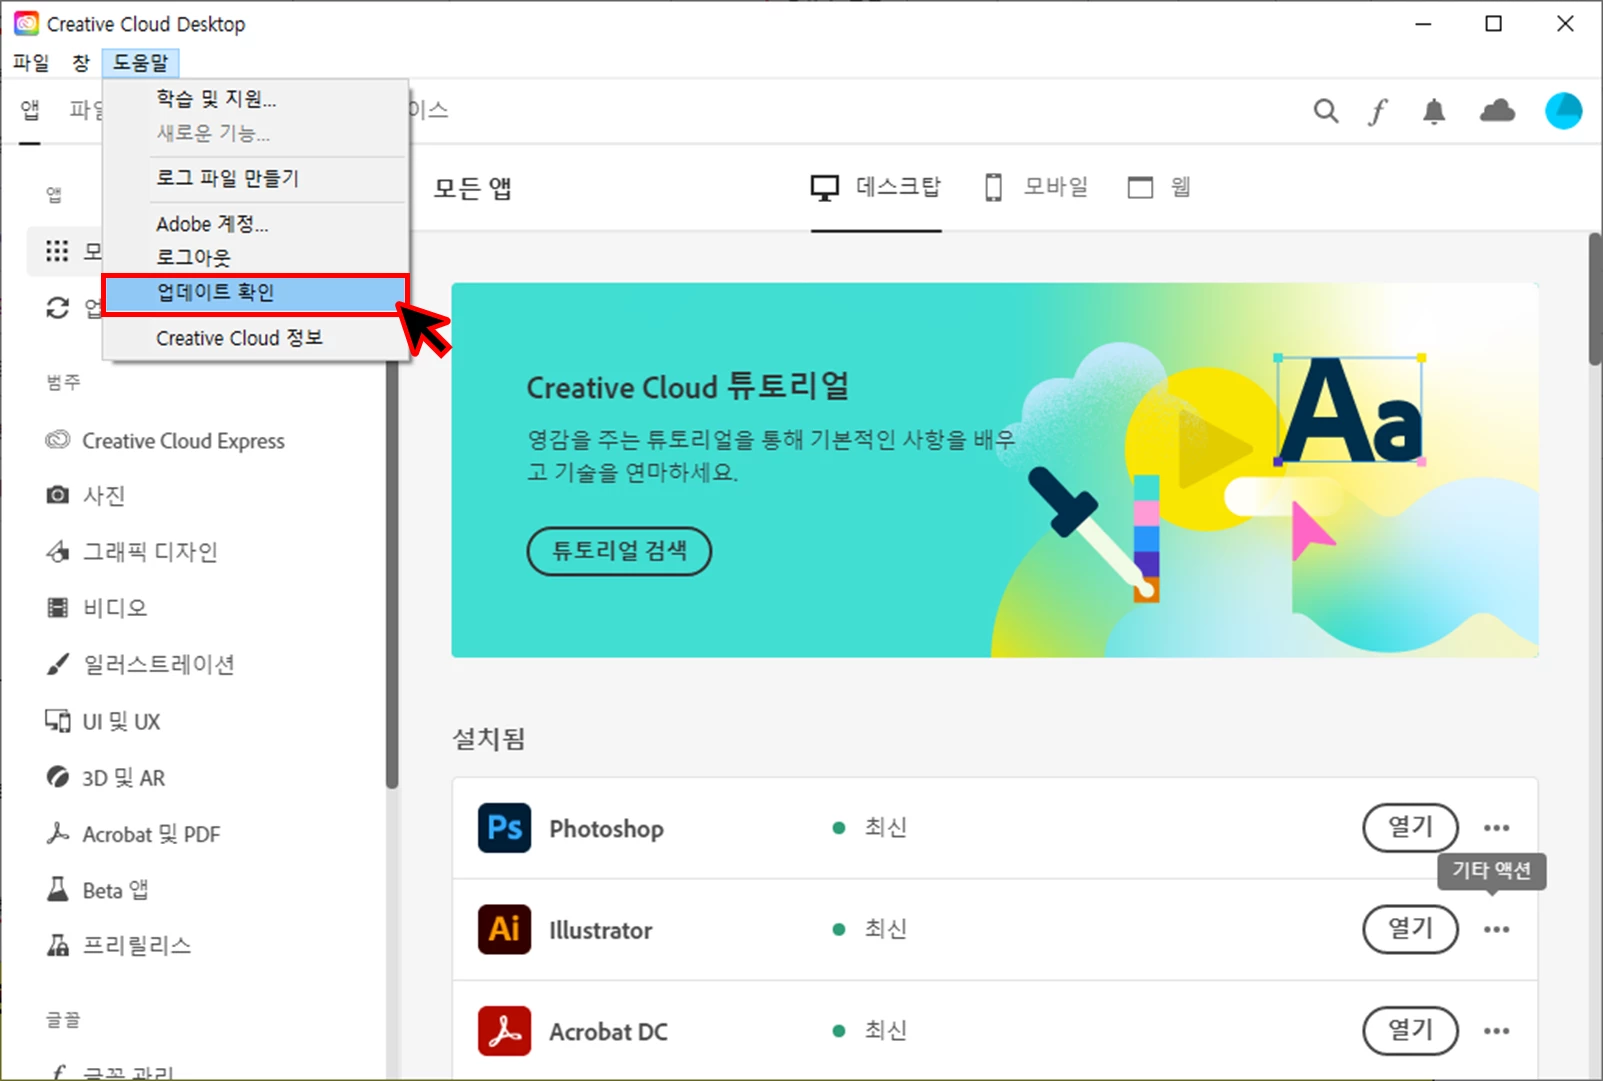Screen dimensions: 1603x1081
Task: Select the 그래픽 디자인 category
Action: tap(131, 551)
